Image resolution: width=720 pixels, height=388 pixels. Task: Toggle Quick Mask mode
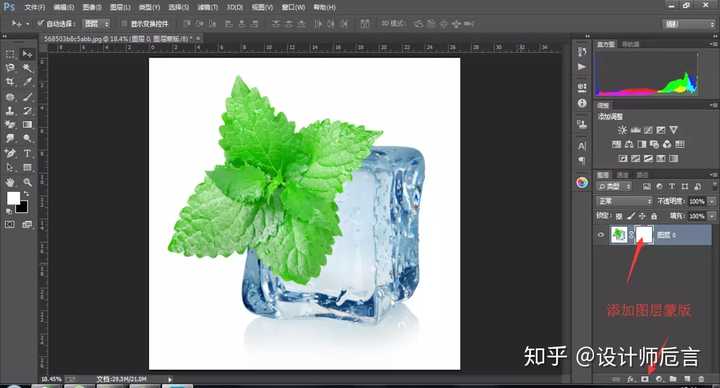click(10, 224)
